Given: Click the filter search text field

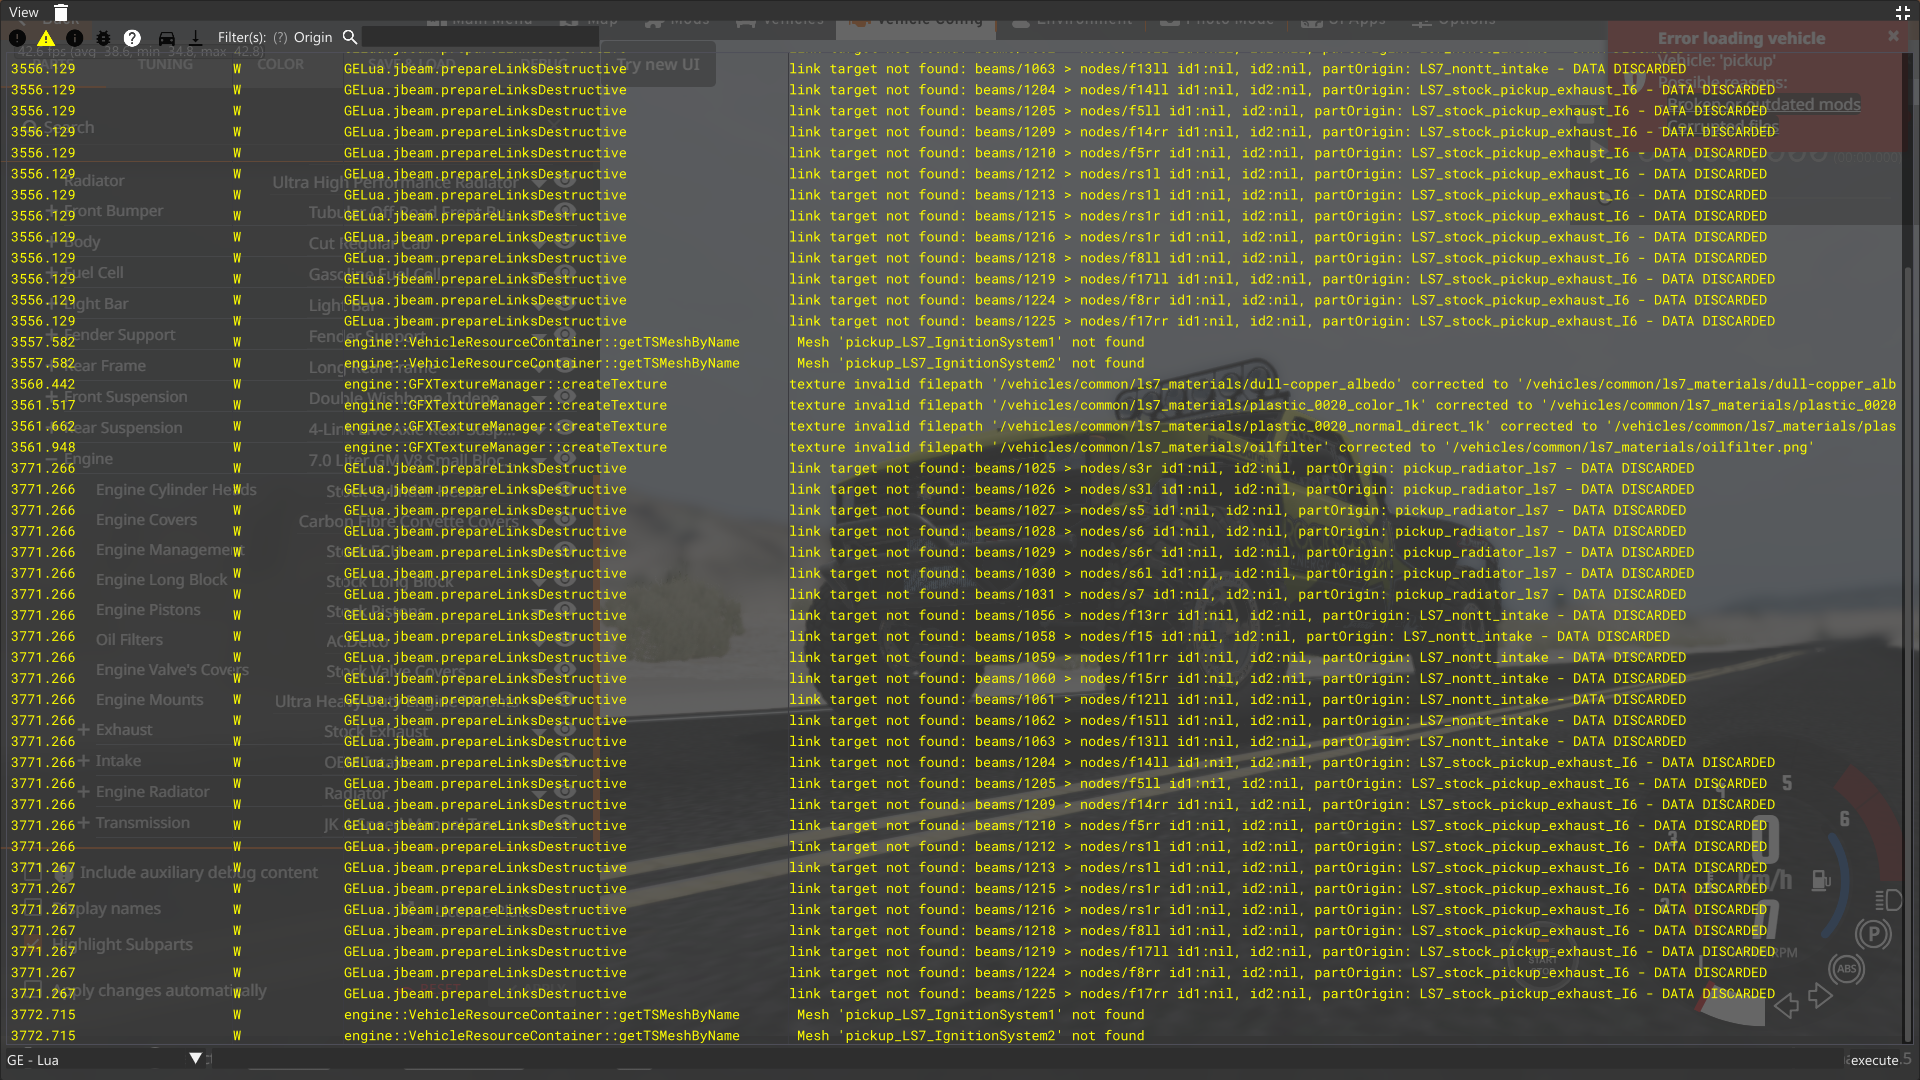Looking at the screenshot, I should [x=480, y=37].
